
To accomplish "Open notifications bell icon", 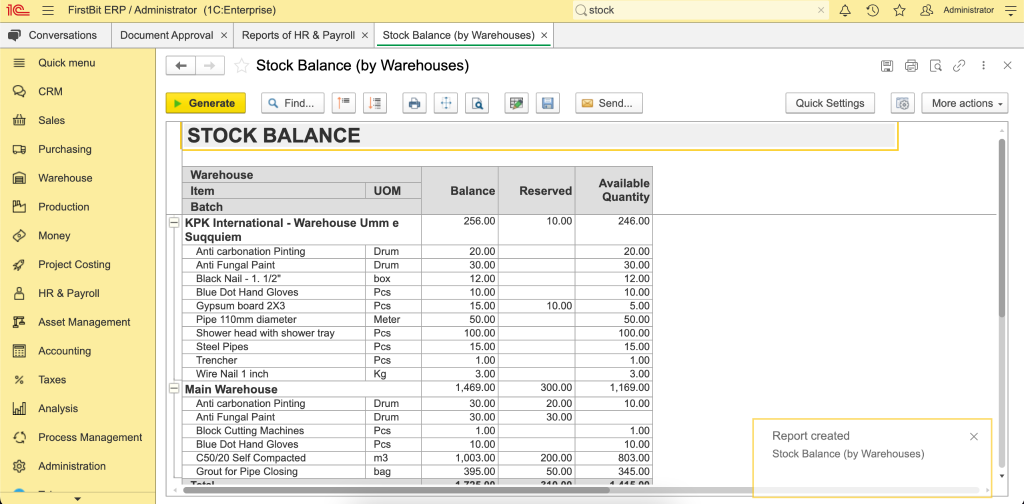I will click(845, 10).
